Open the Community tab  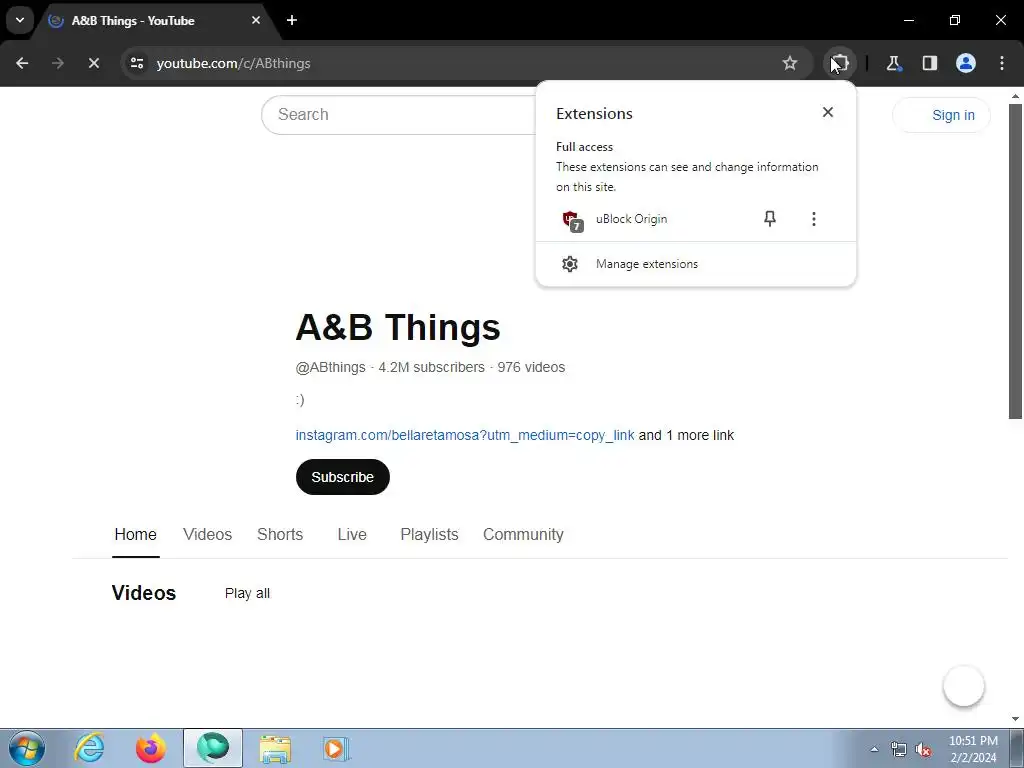click(x=523, y=534)
